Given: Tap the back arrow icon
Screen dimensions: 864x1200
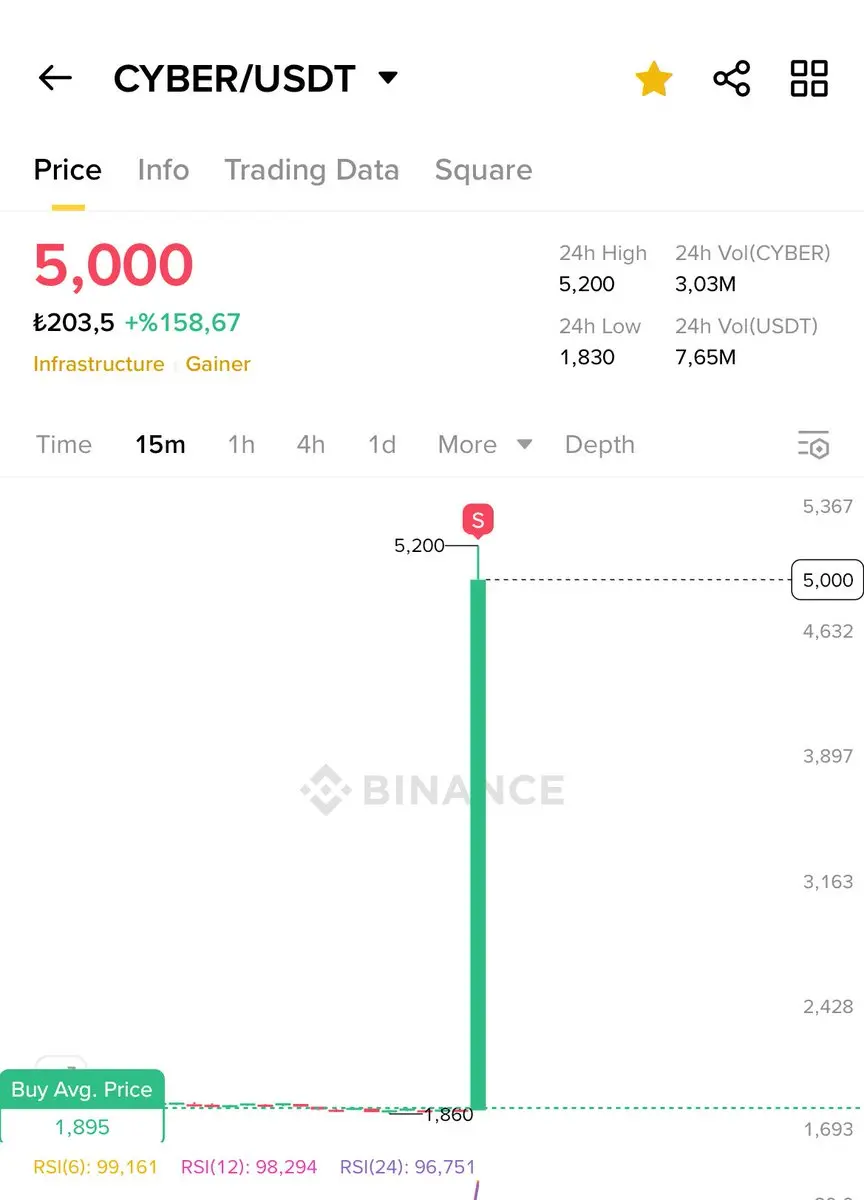Looking at the screenshot, I should click(55, 78).
